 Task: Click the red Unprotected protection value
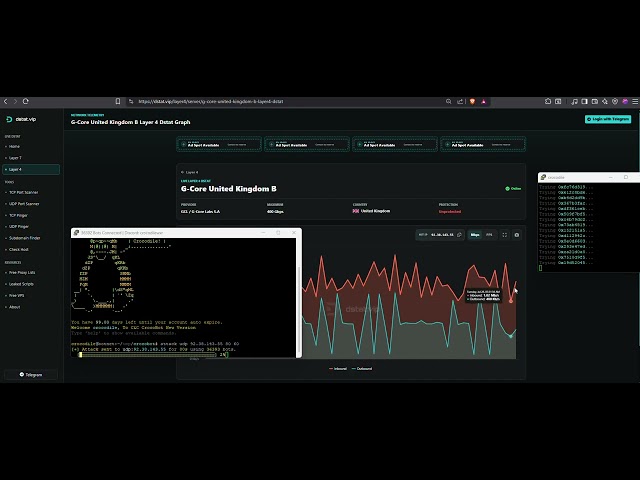coord(450,211)
